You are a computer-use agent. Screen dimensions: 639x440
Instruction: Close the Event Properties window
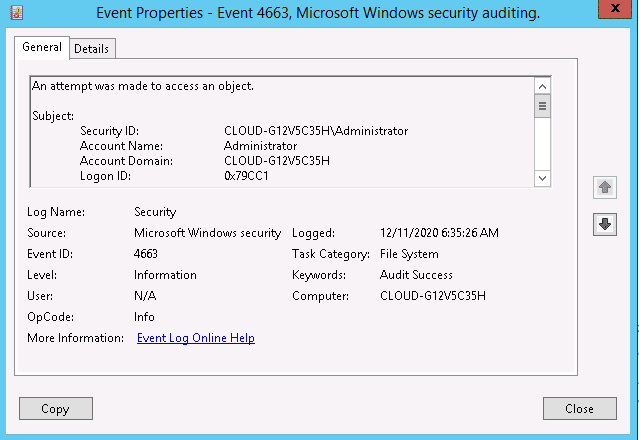615,8
